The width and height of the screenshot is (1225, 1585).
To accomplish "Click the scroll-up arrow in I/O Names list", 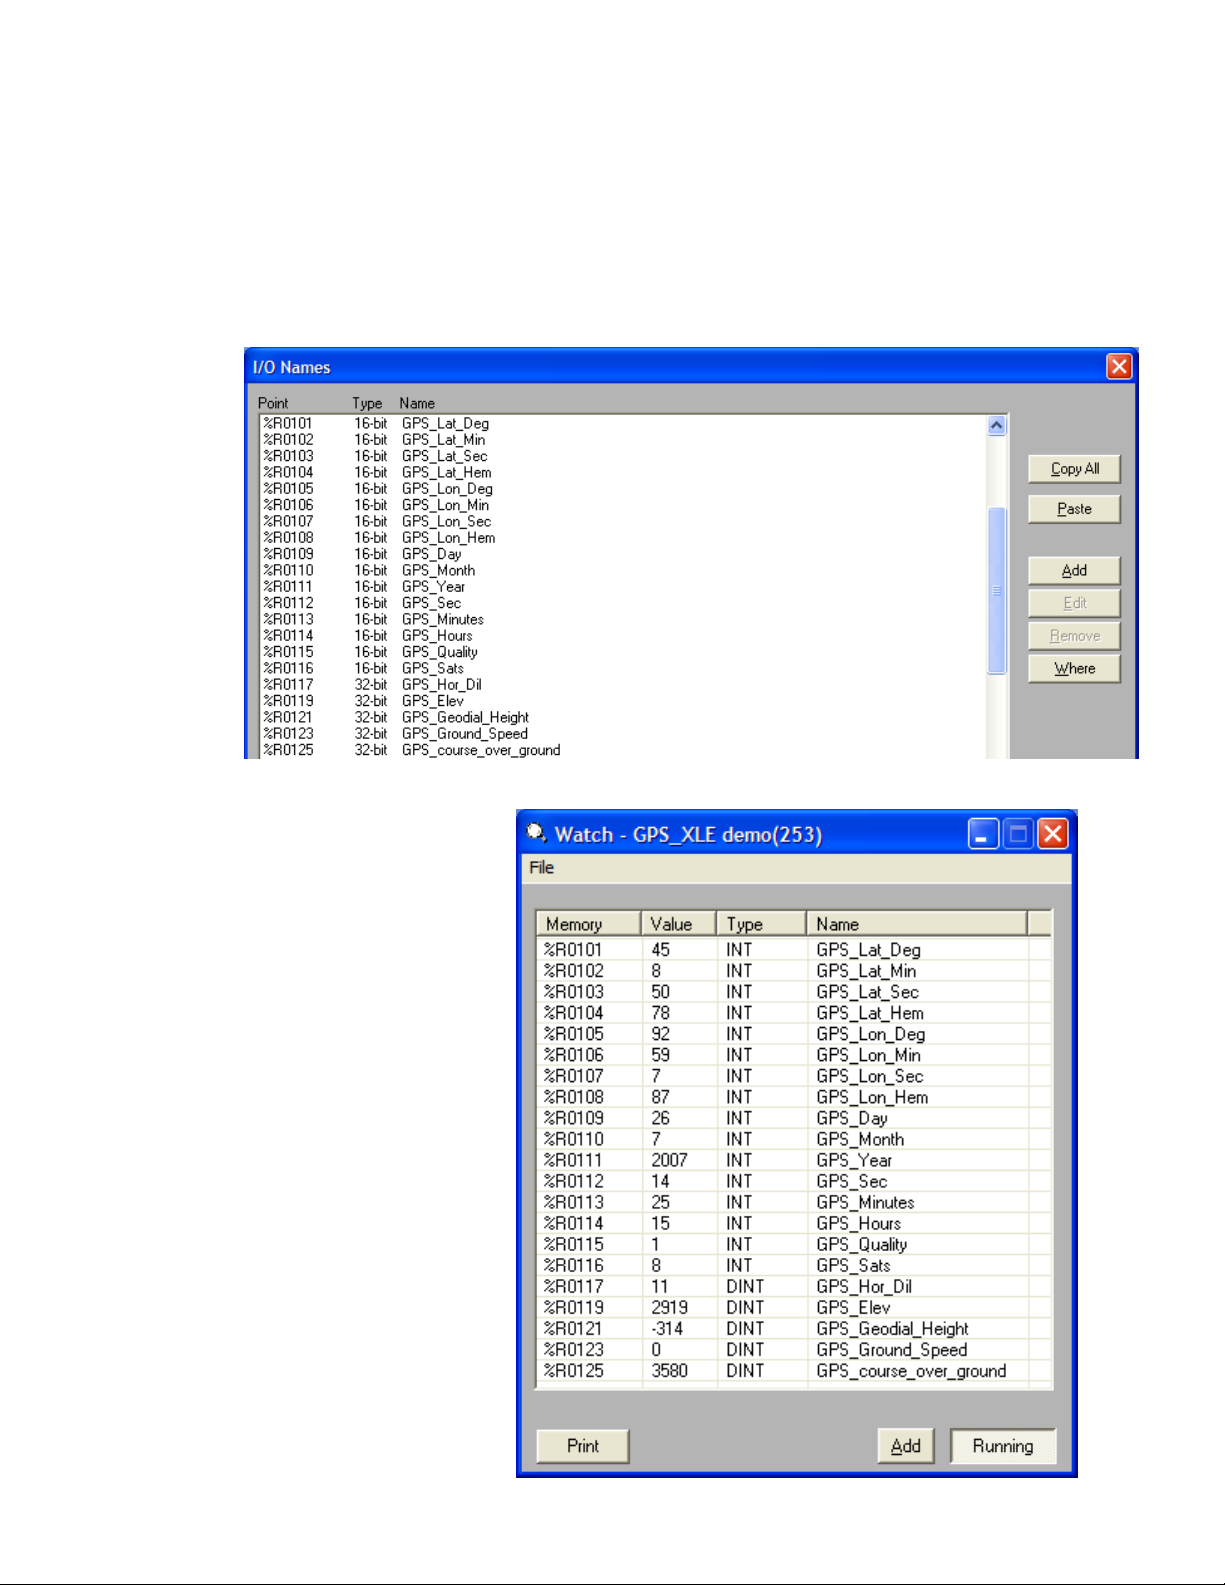I will [996, 425].
